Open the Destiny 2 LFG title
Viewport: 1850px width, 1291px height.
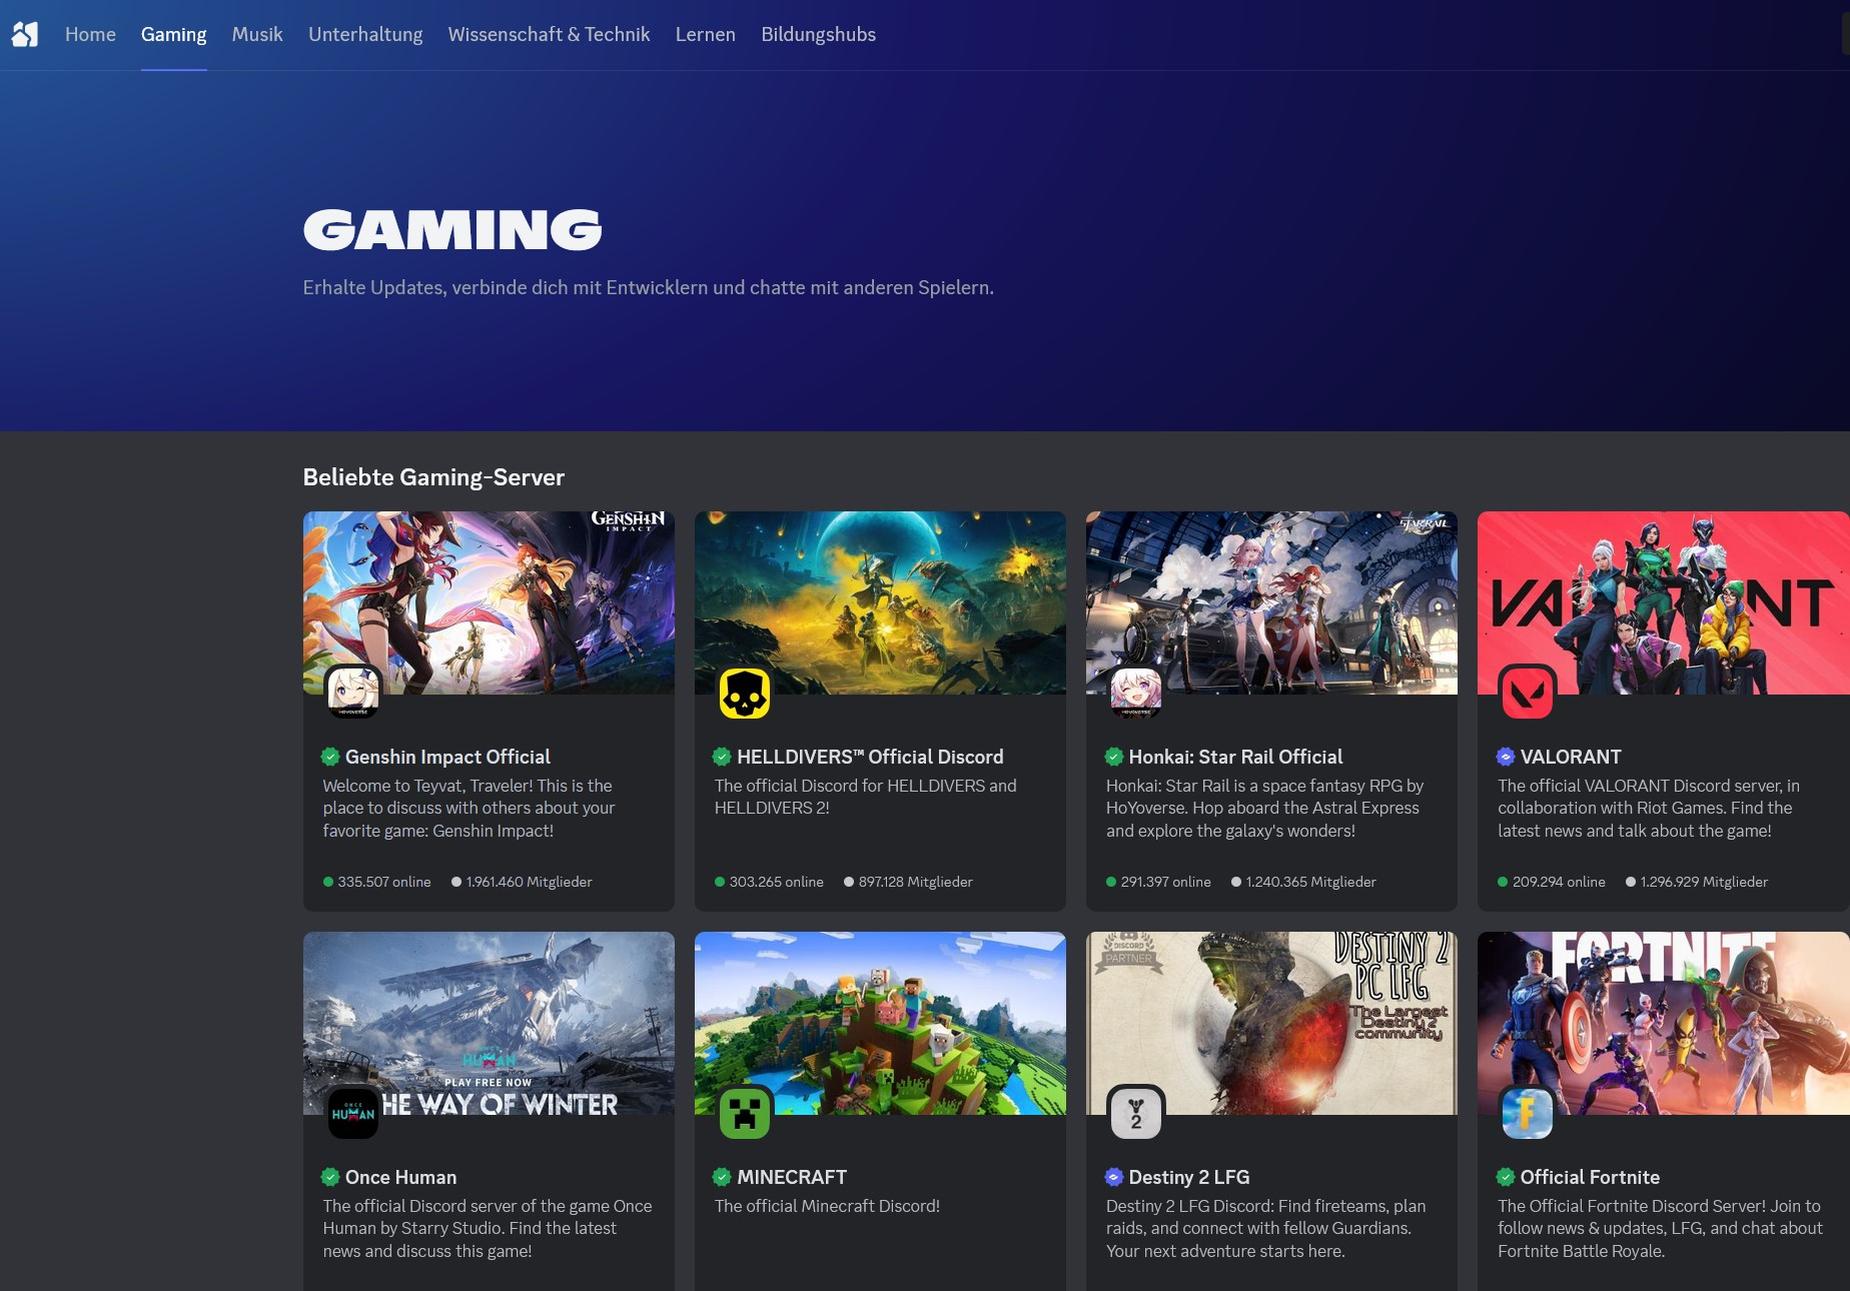coord(1189,1177)
